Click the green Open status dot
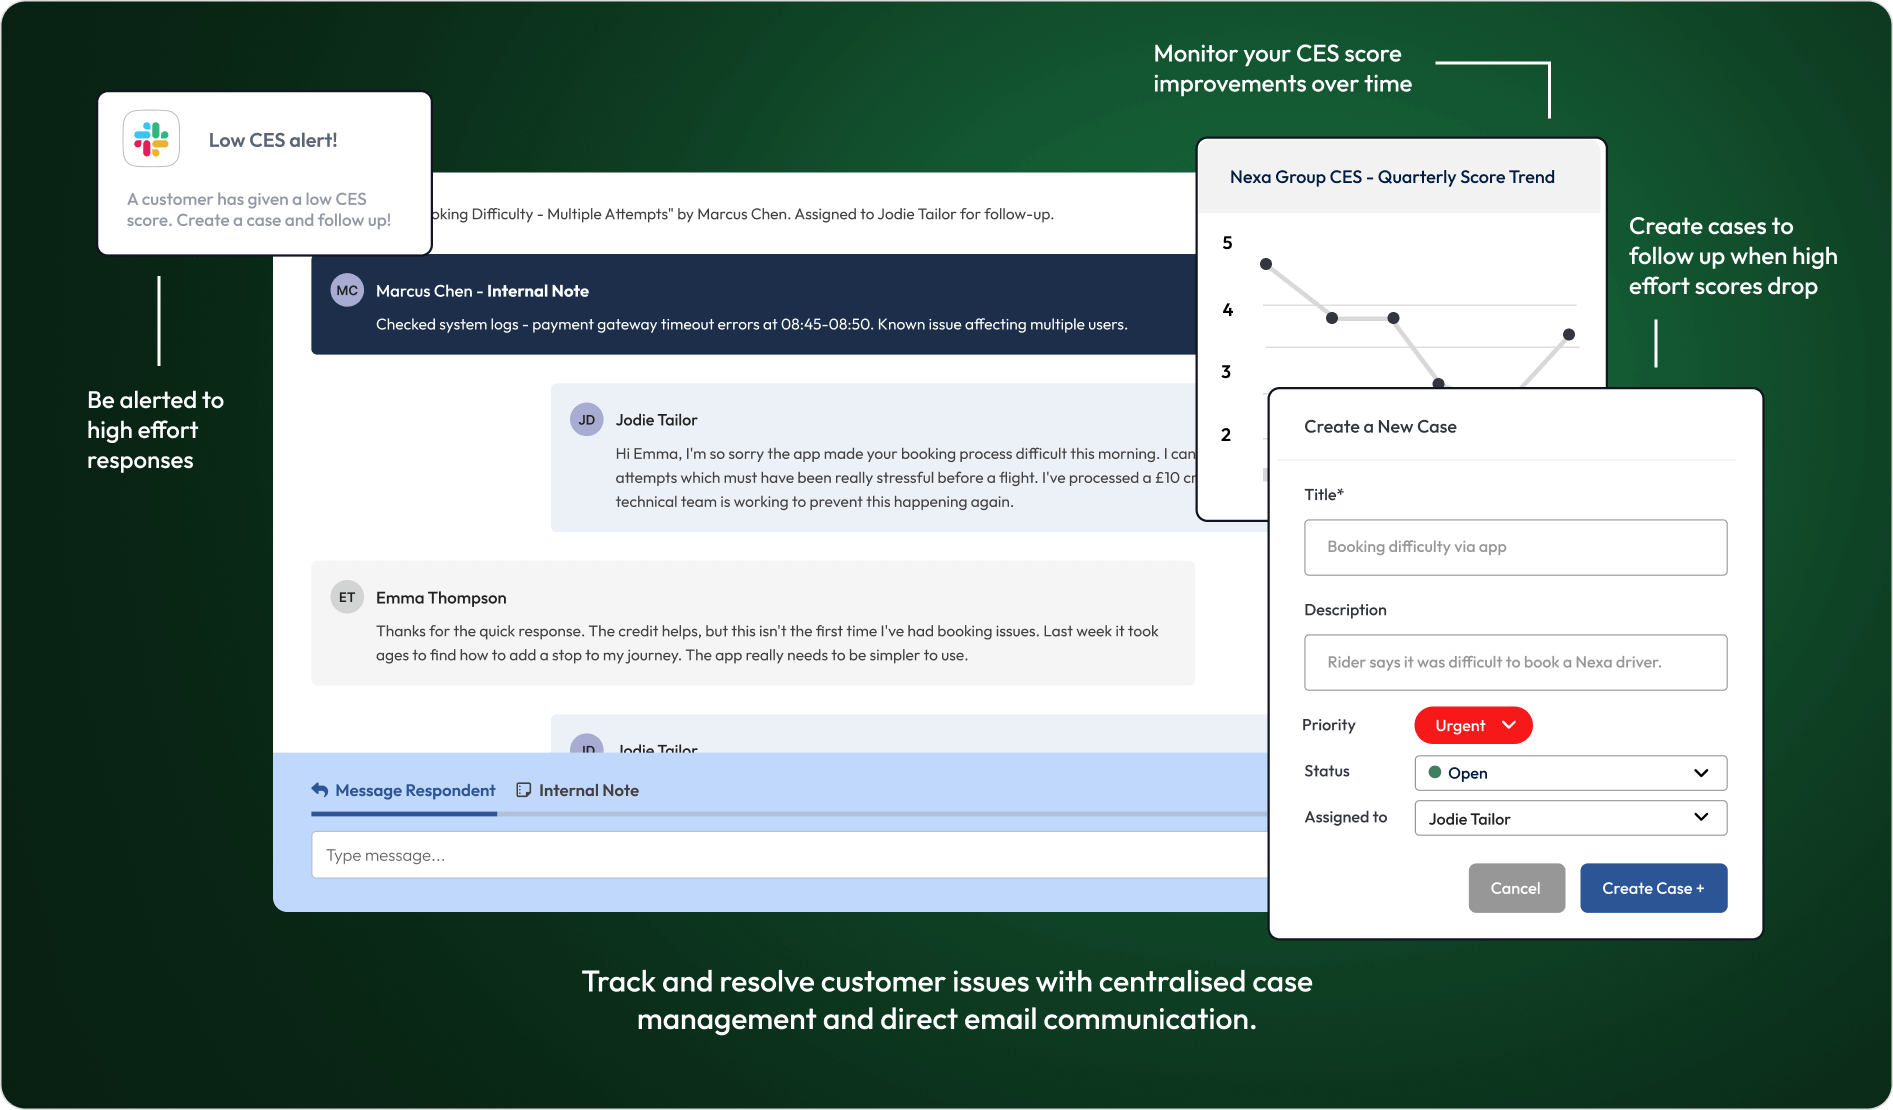The image size is (1893, 1110). pyautogui.click(x=1435, y=773)
